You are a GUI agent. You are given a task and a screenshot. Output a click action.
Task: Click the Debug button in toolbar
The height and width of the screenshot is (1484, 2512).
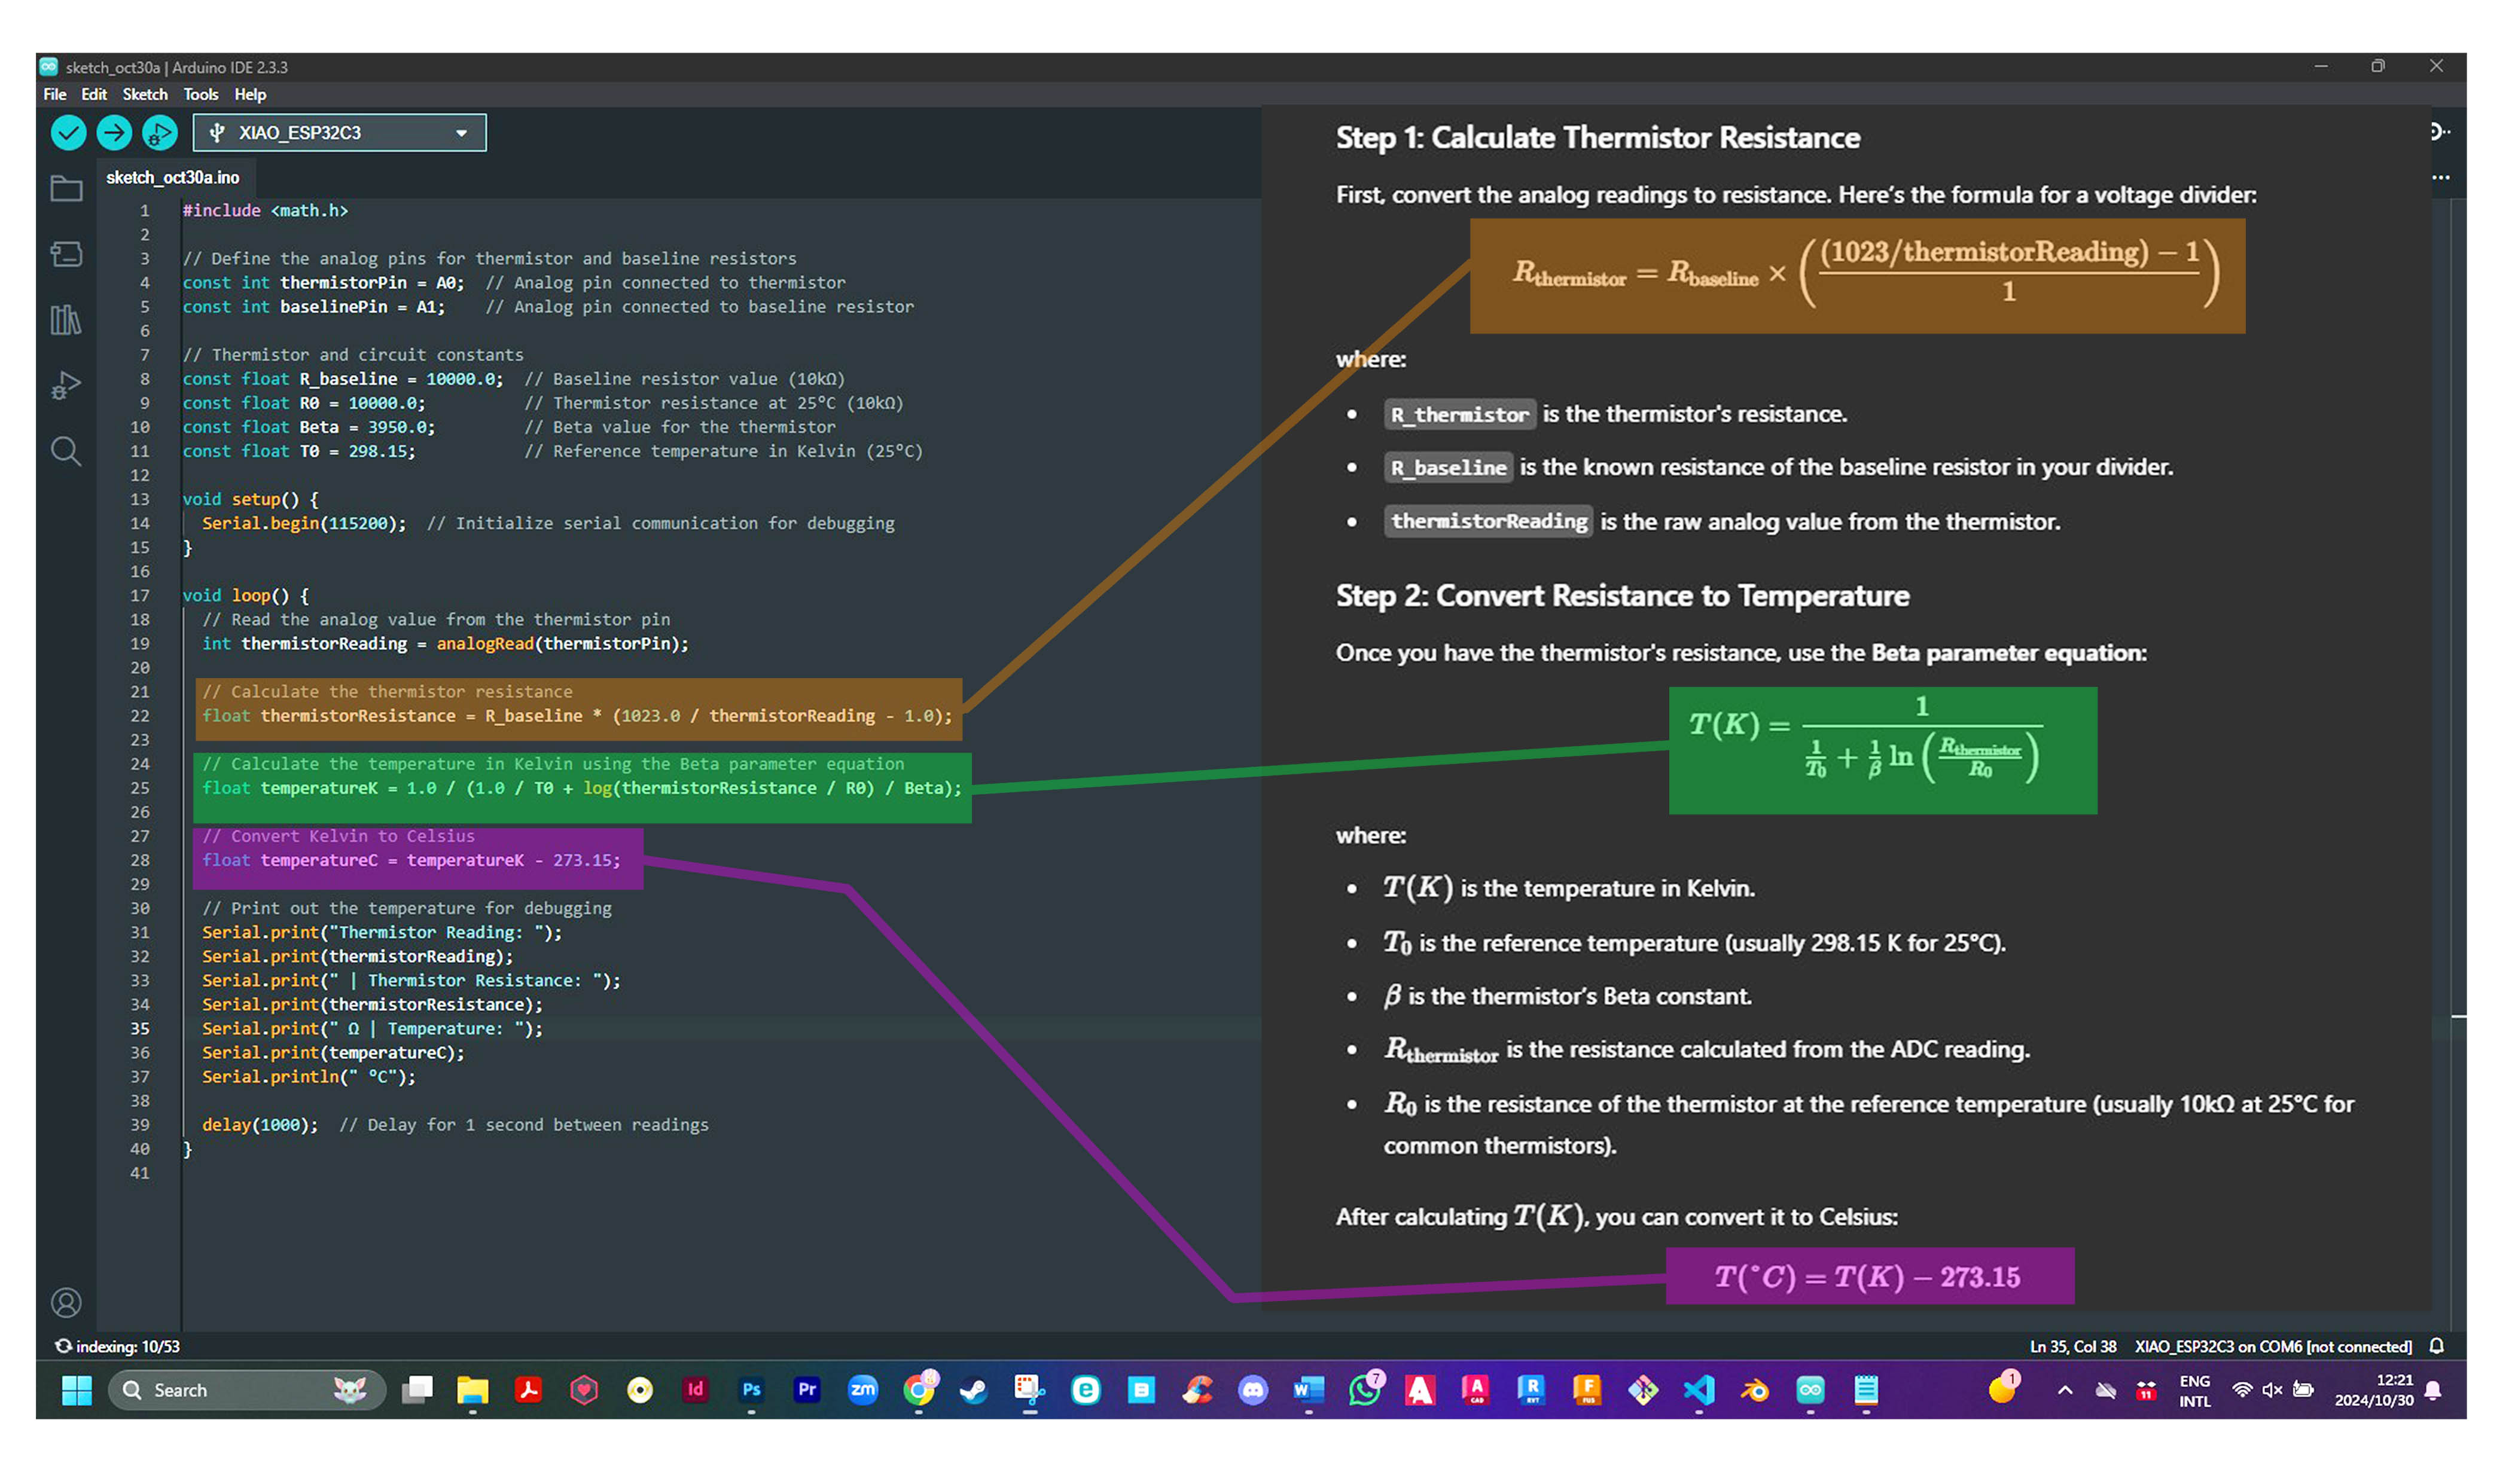pos(161,133)
